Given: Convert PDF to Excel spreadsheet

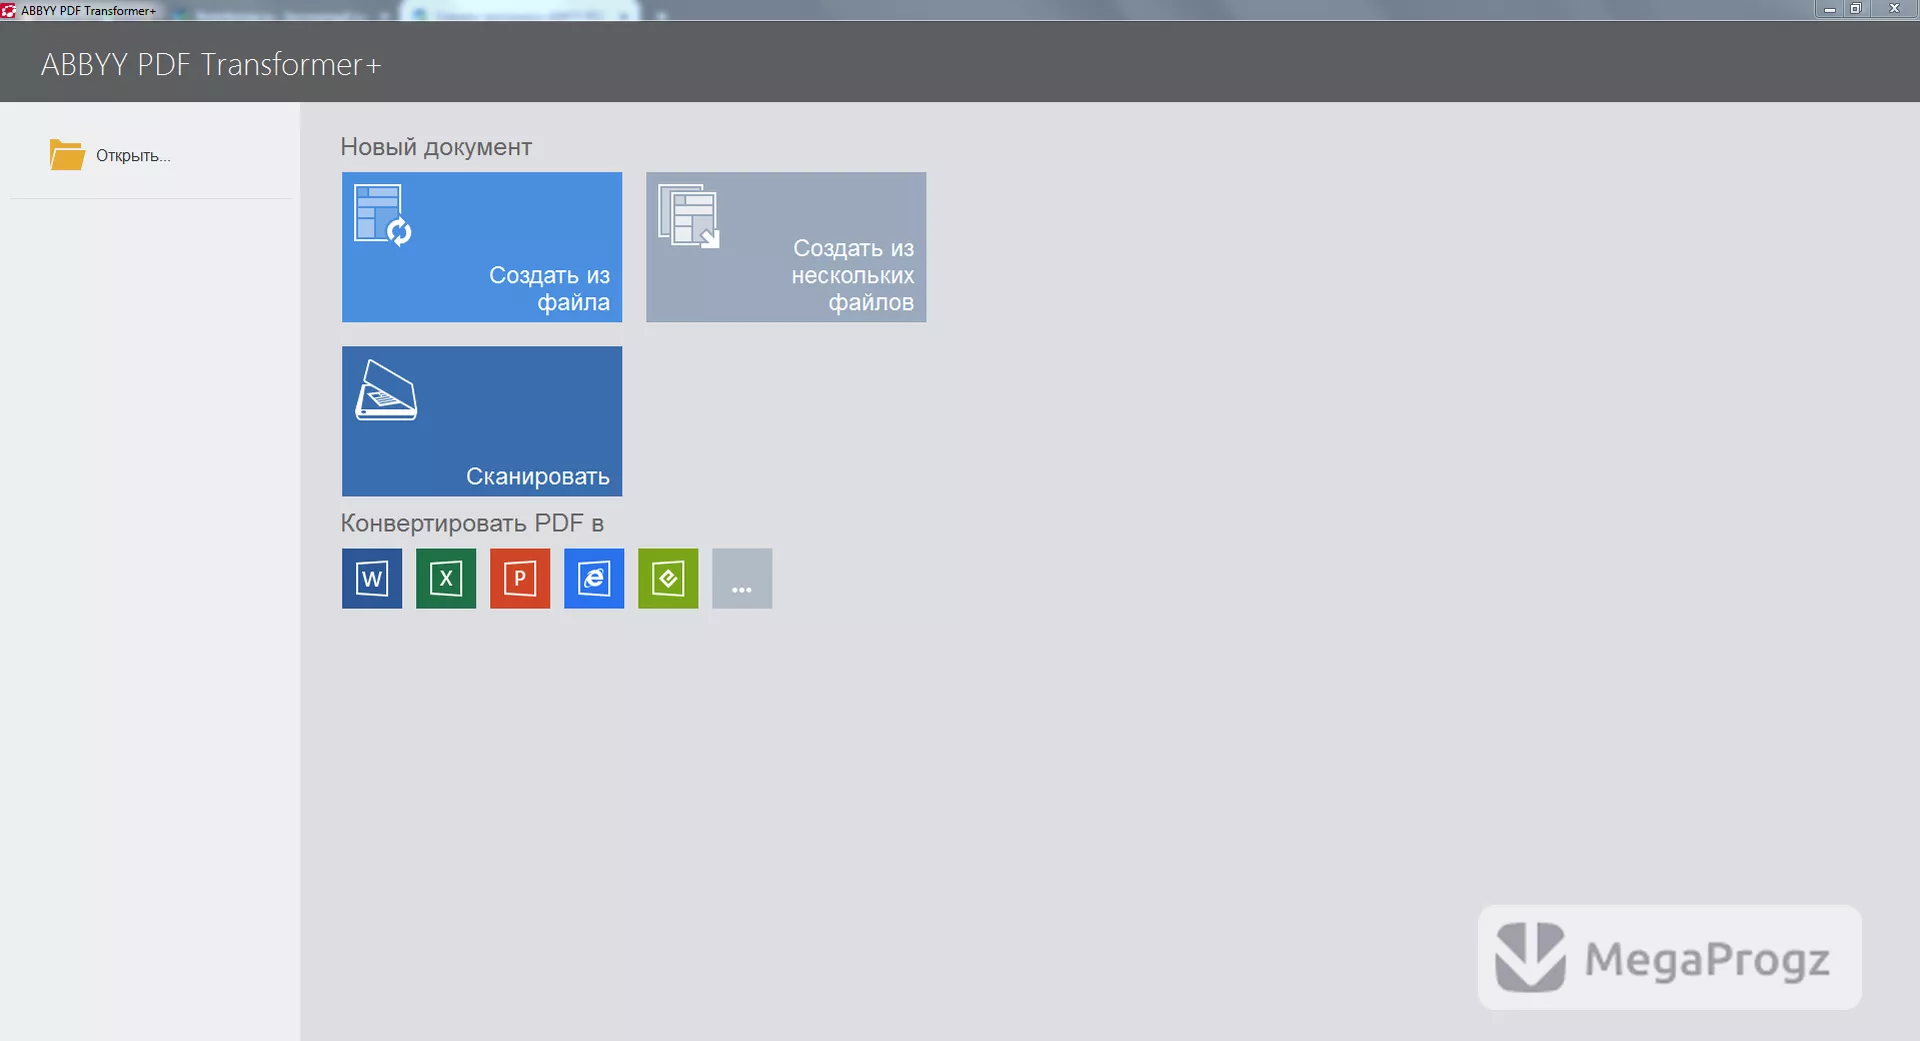Looking at the screenshot, I should coord(446,578).
